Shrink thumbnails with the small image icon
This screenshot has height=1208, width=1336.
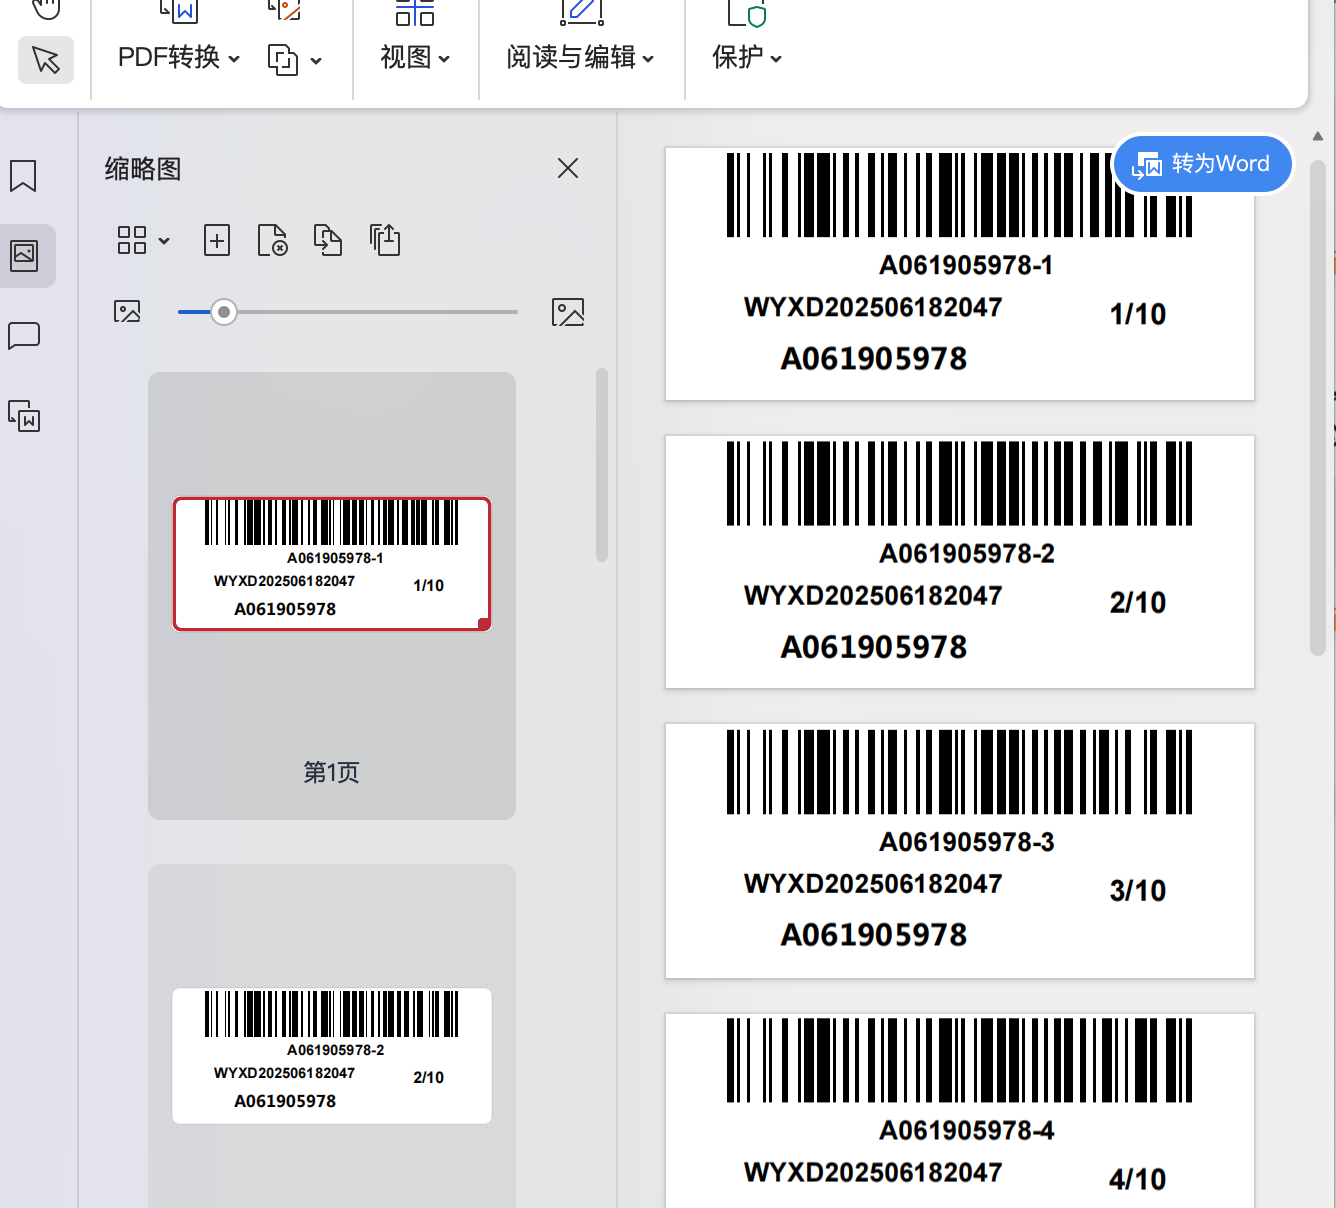pyautogui.click(x=127, y=312)
